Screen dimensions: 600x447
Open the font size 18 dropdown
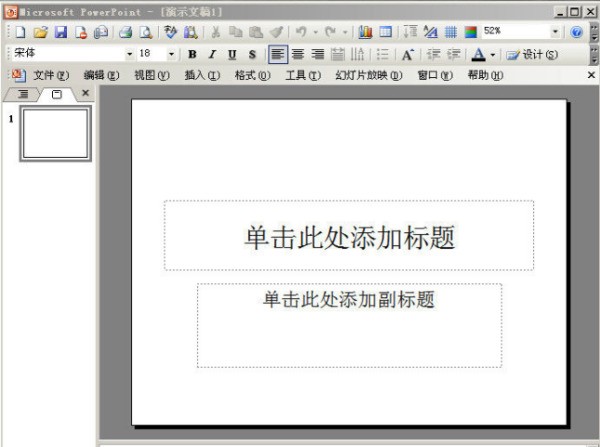[x=171, y=54]
